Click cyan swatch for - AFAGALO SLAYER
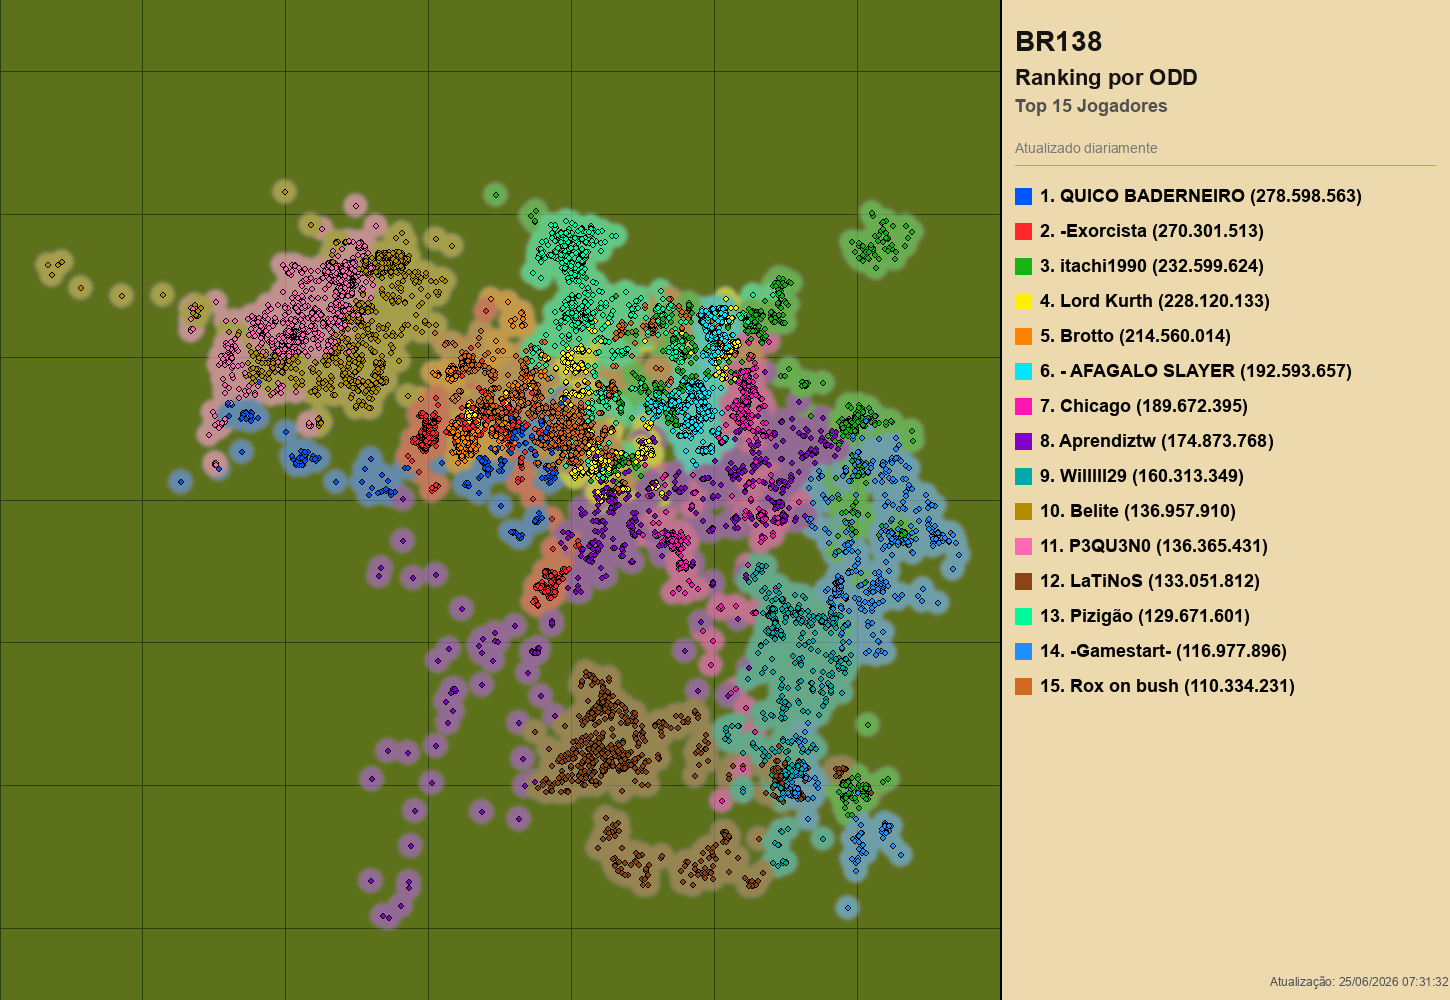The image size is (1450, 1000). click(1023, 371)
